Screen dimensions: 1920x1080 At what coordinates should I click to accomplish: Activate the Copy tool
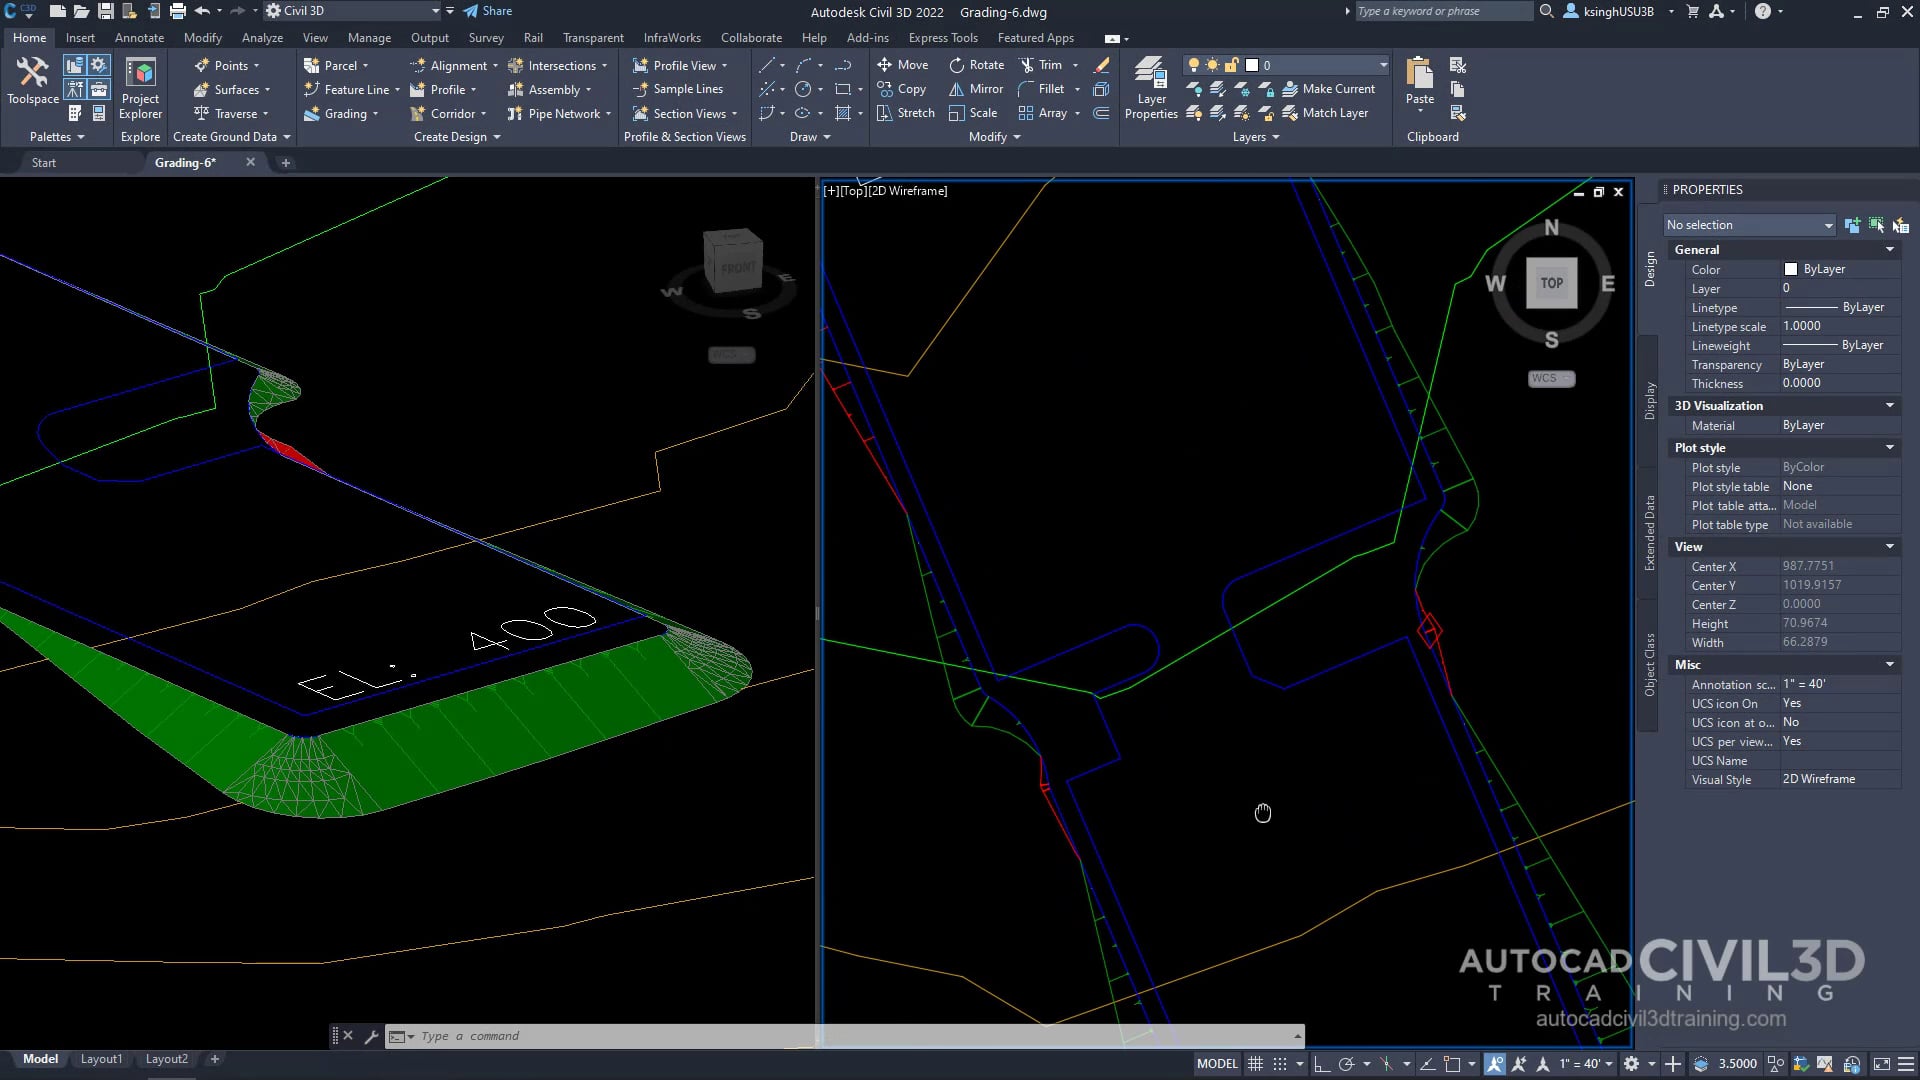click(x=903, y=88)
